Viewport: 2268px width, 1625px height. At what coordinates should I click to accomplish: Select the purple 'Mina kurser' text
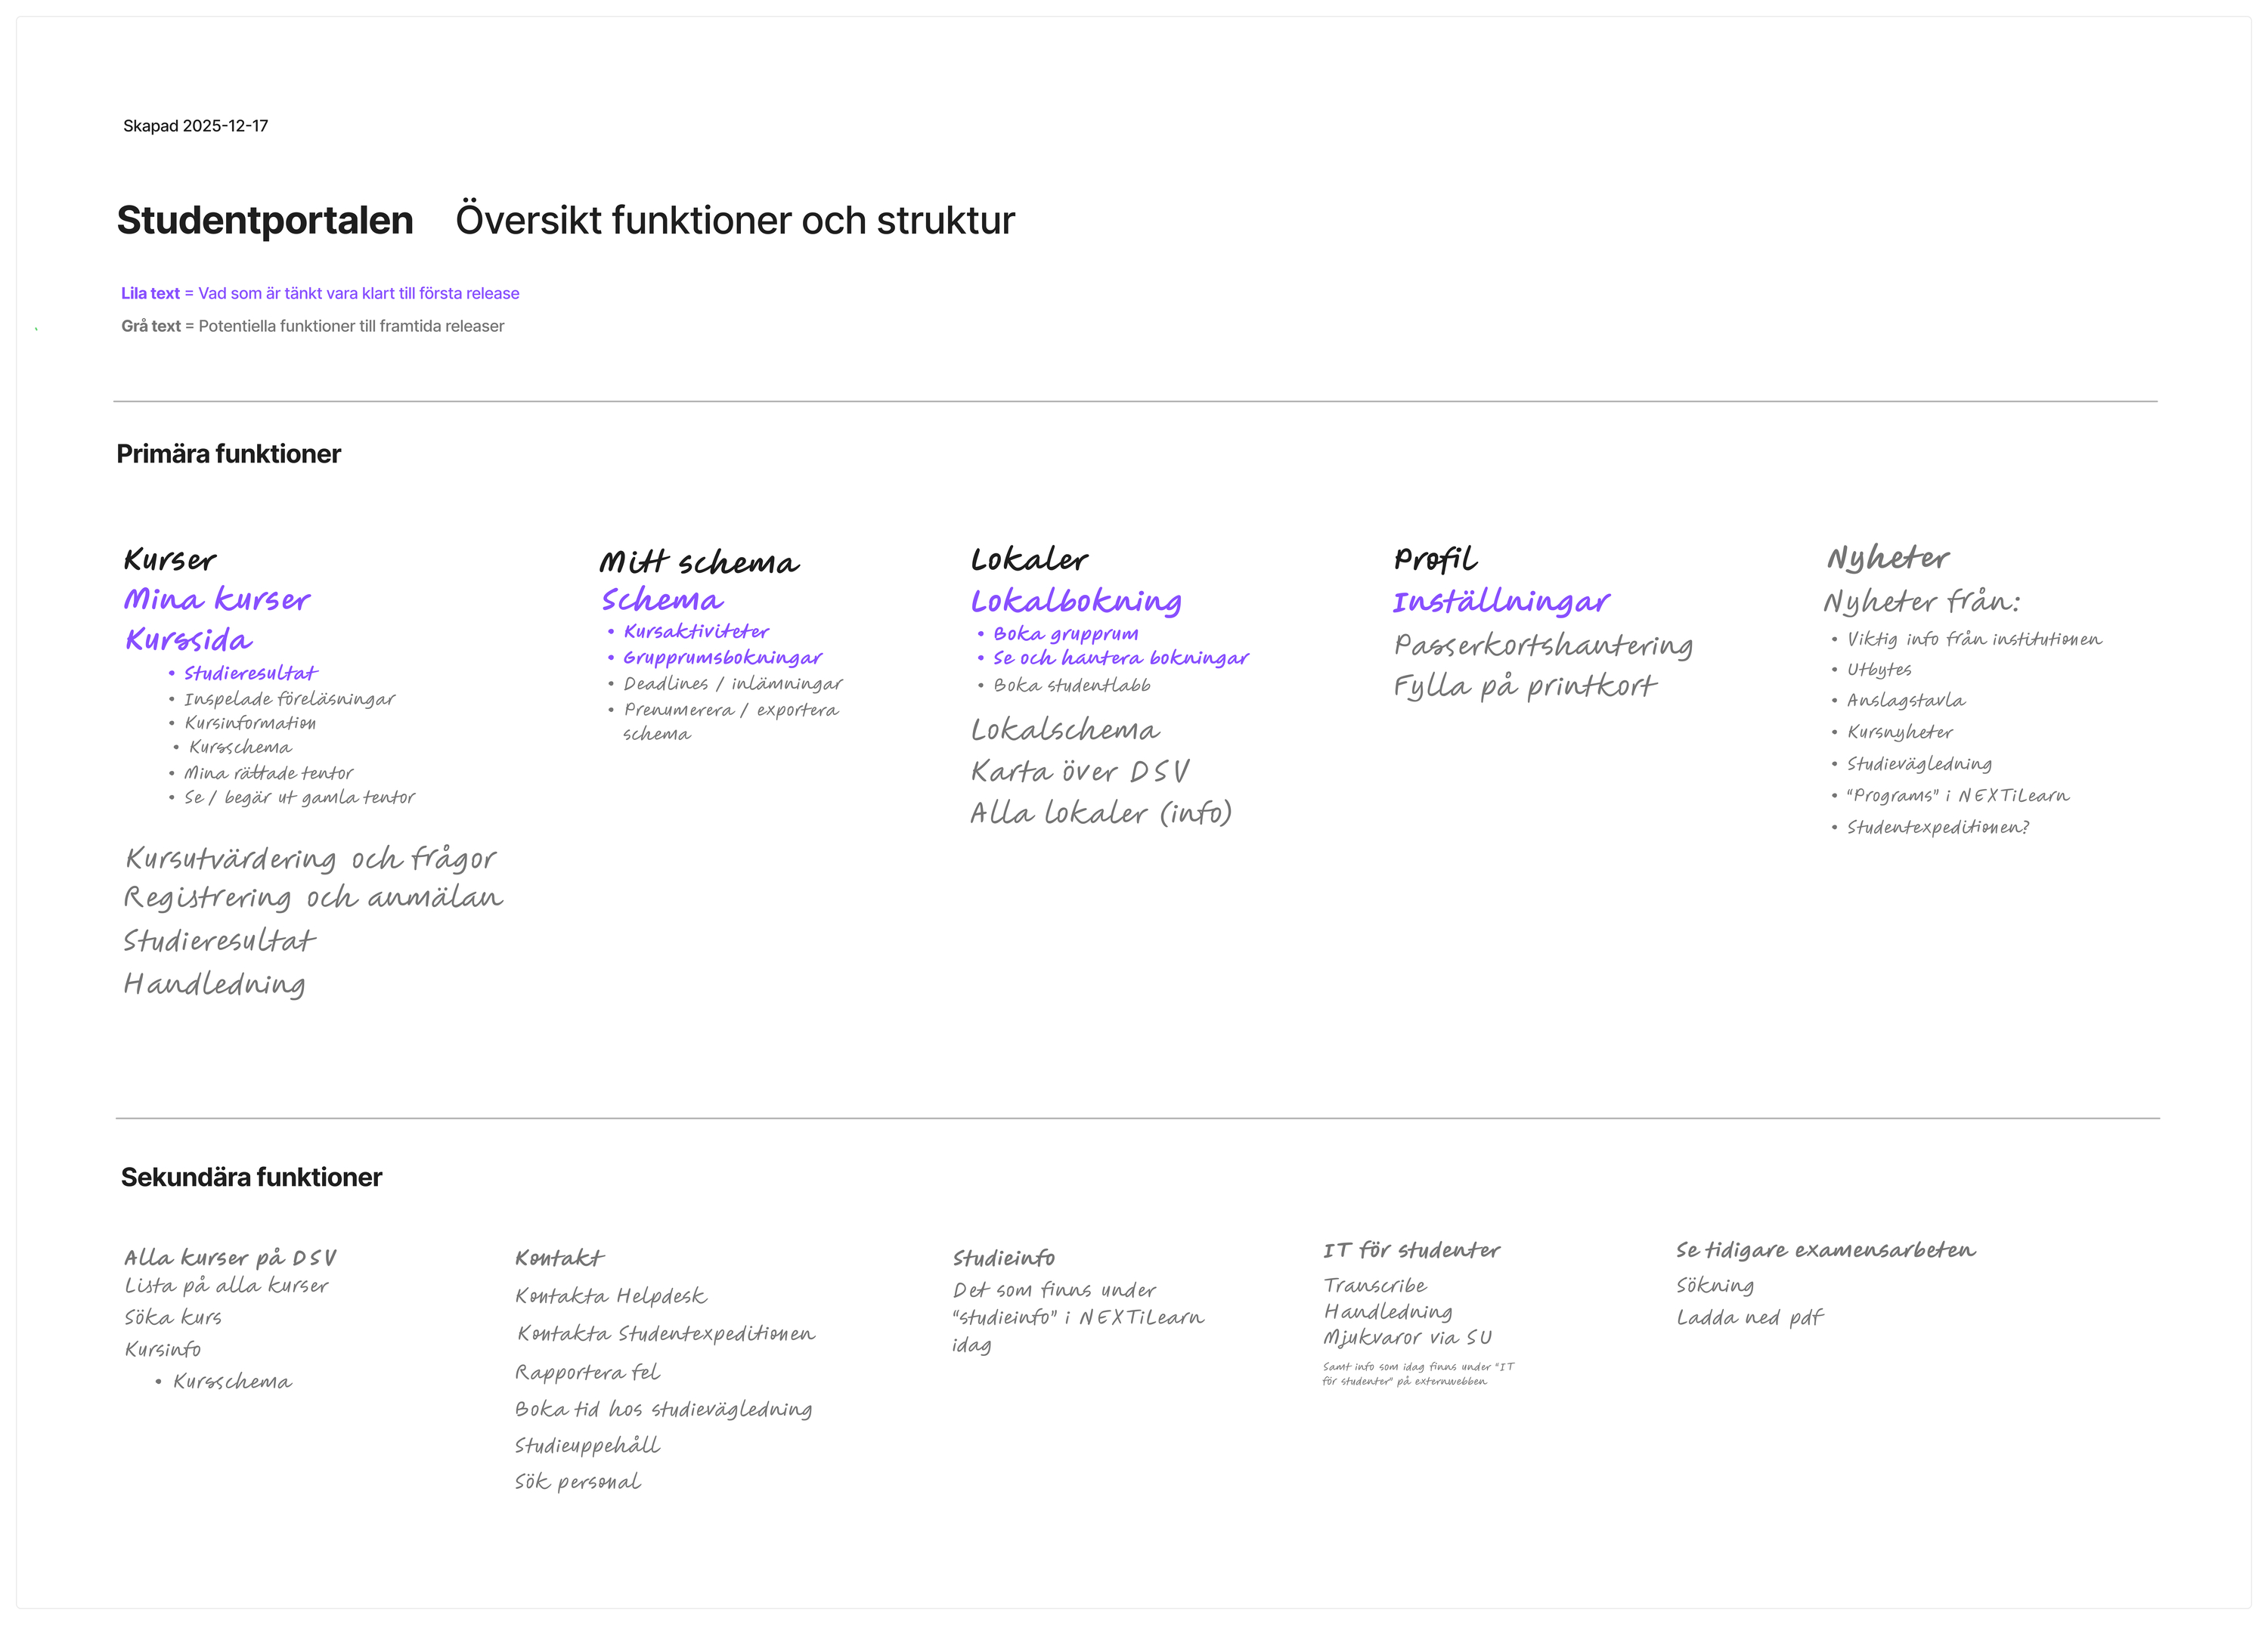coord(217,599)
